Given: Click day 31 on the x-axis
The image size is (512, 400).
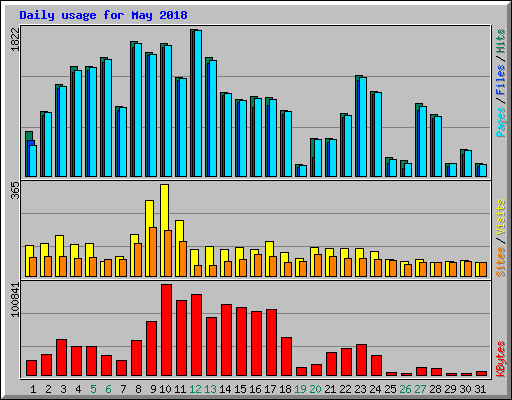Looking at the screenshot, I should coord(480,389).
